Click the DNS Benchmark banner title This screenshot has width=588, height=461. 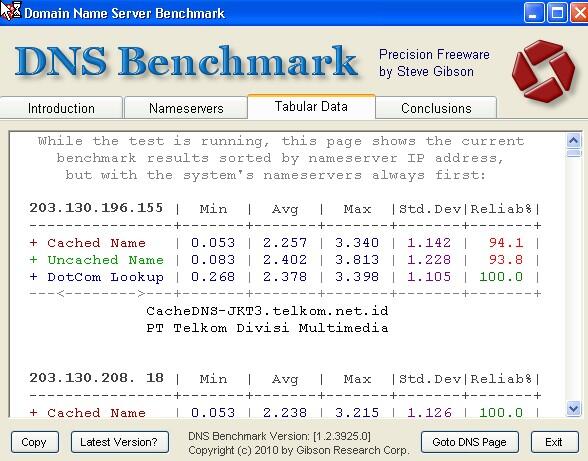pos(186,61)
